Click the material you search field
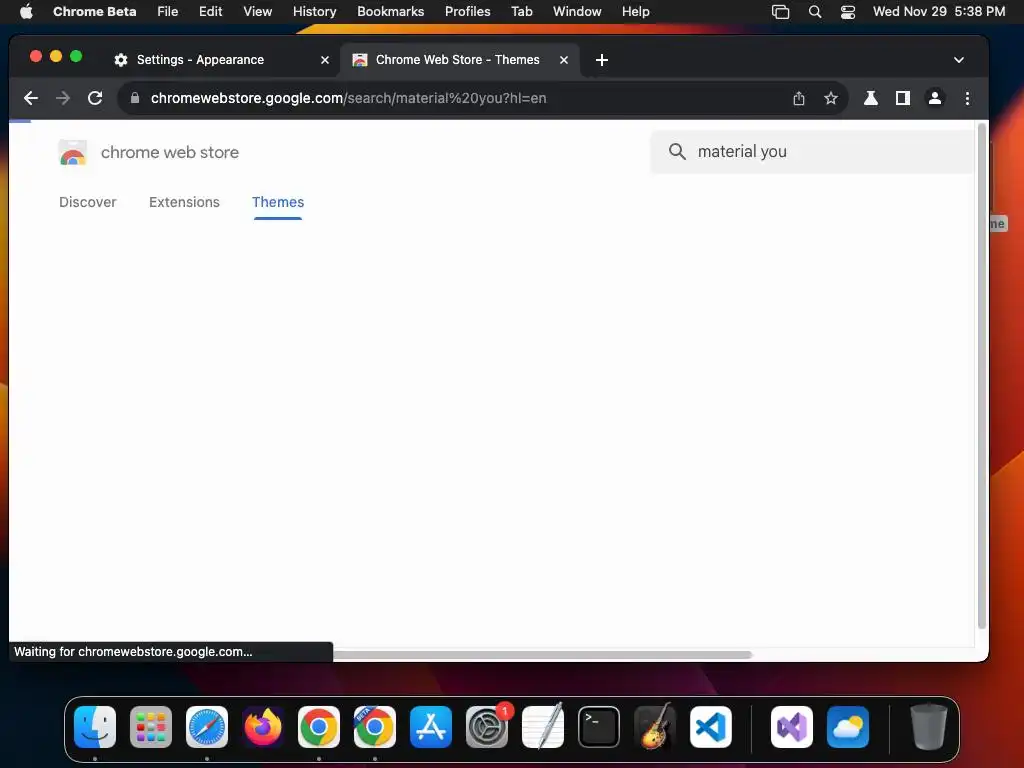 click(x=812, y=152)
